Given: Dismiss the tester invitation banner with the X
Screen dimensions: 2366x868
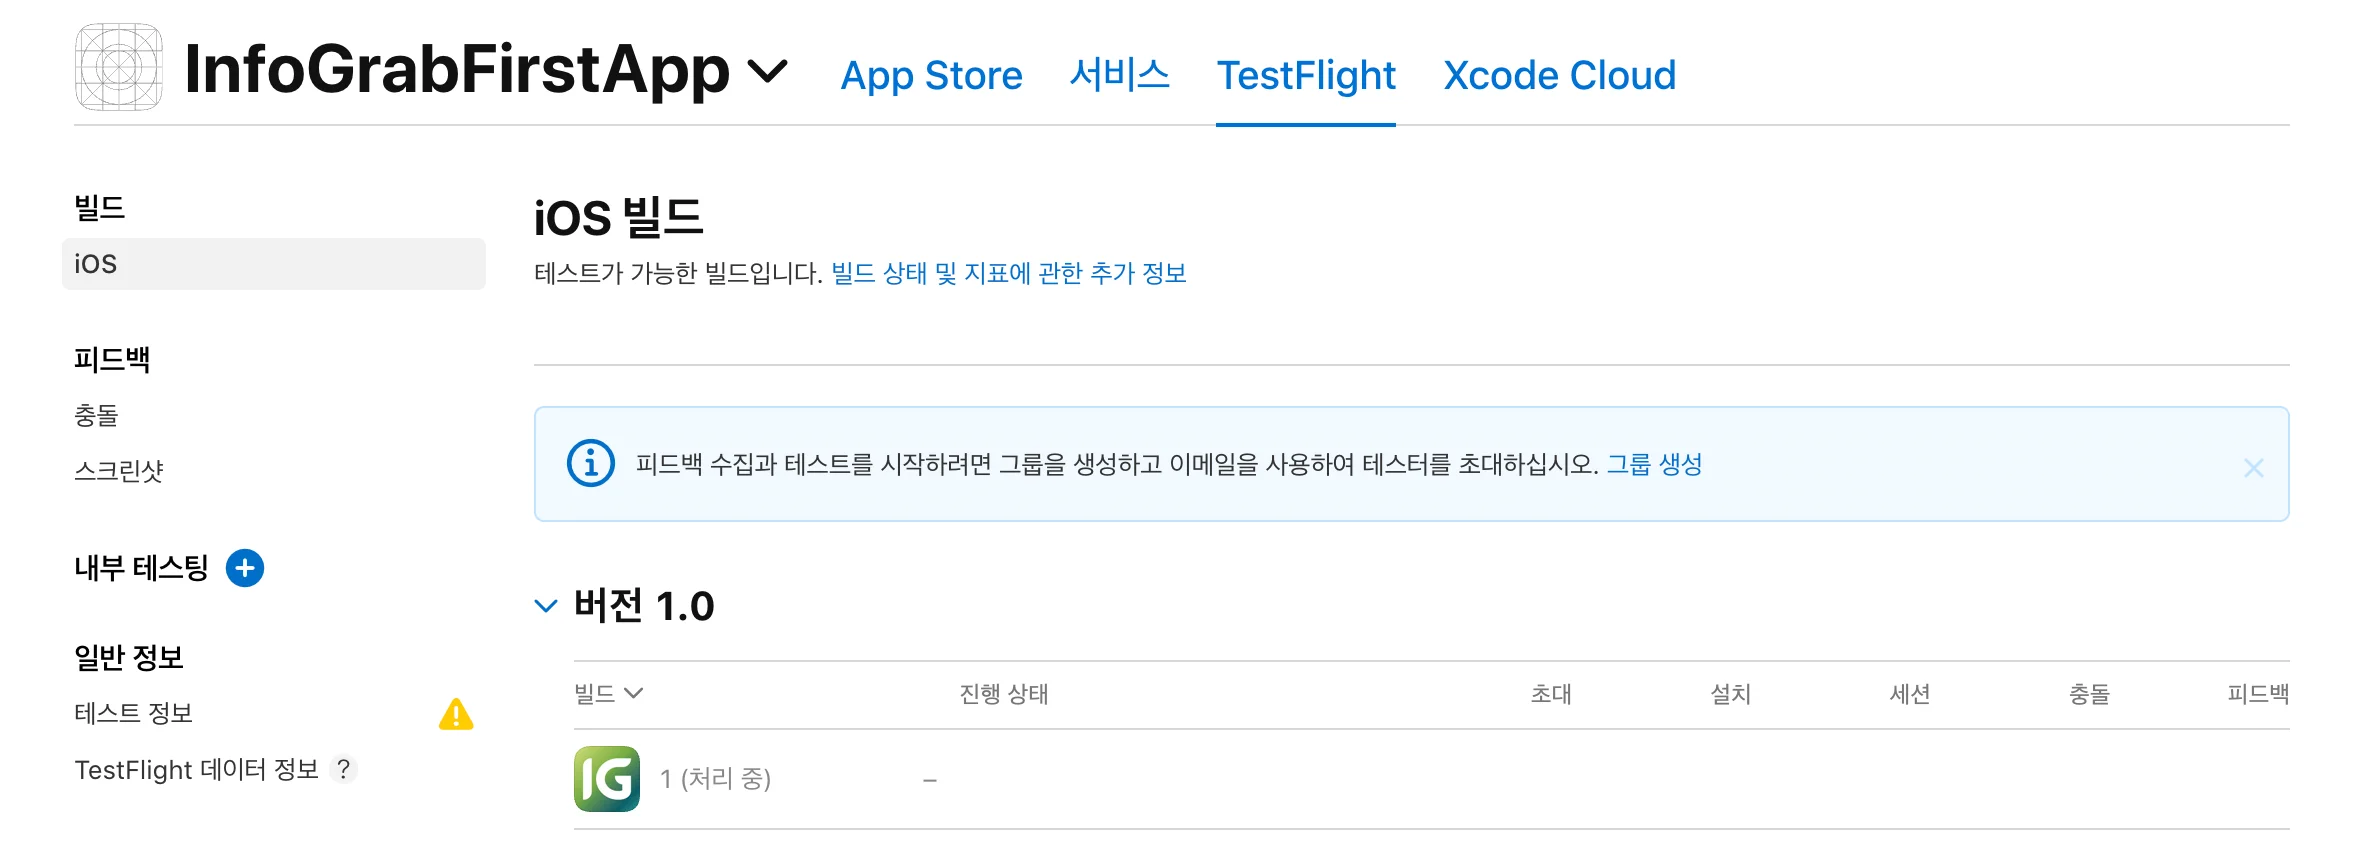Looking at the screenshot, I should coord(2254,467).
